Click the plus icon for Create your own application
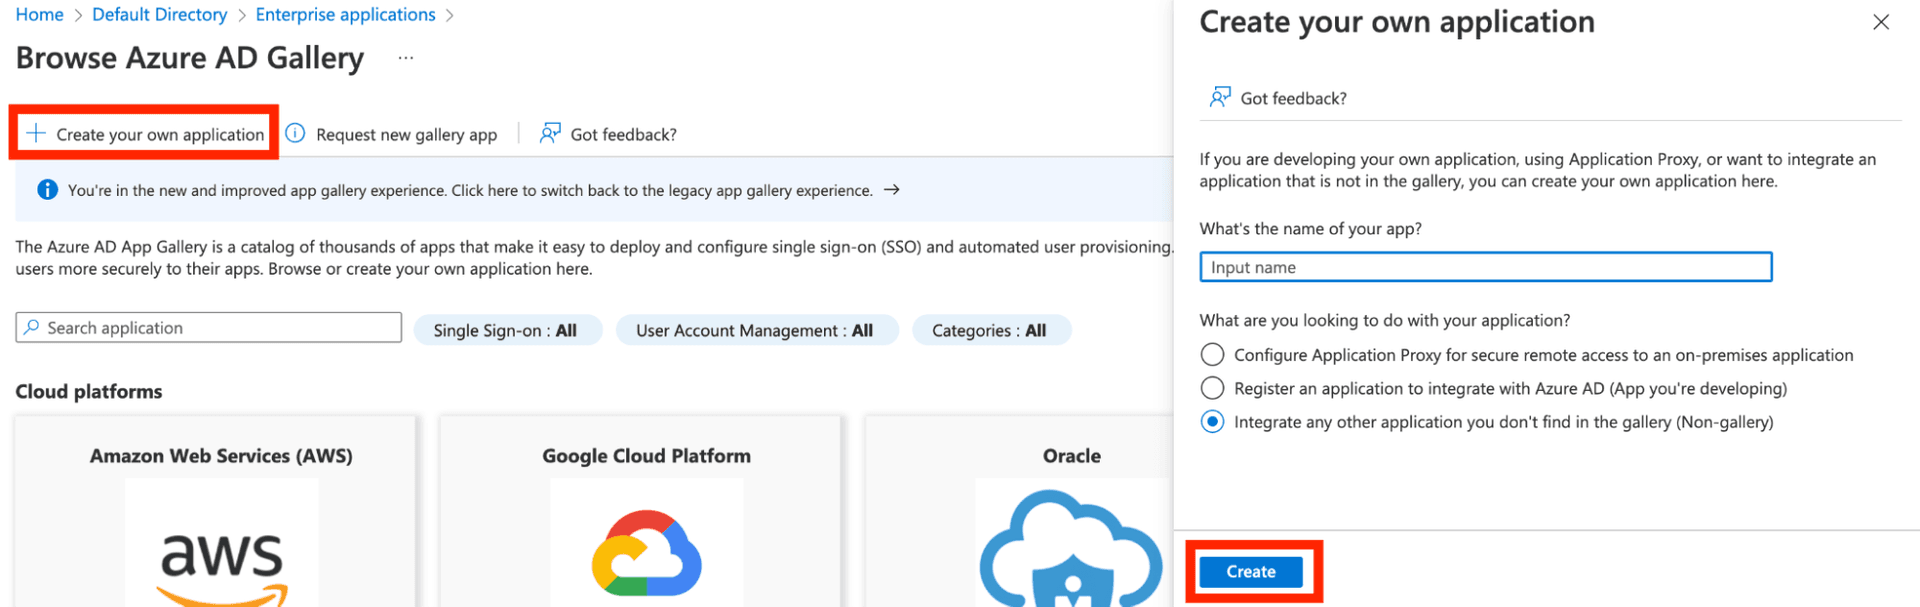This screenshot has height=607, width=1920. click(x=36, y=134)
